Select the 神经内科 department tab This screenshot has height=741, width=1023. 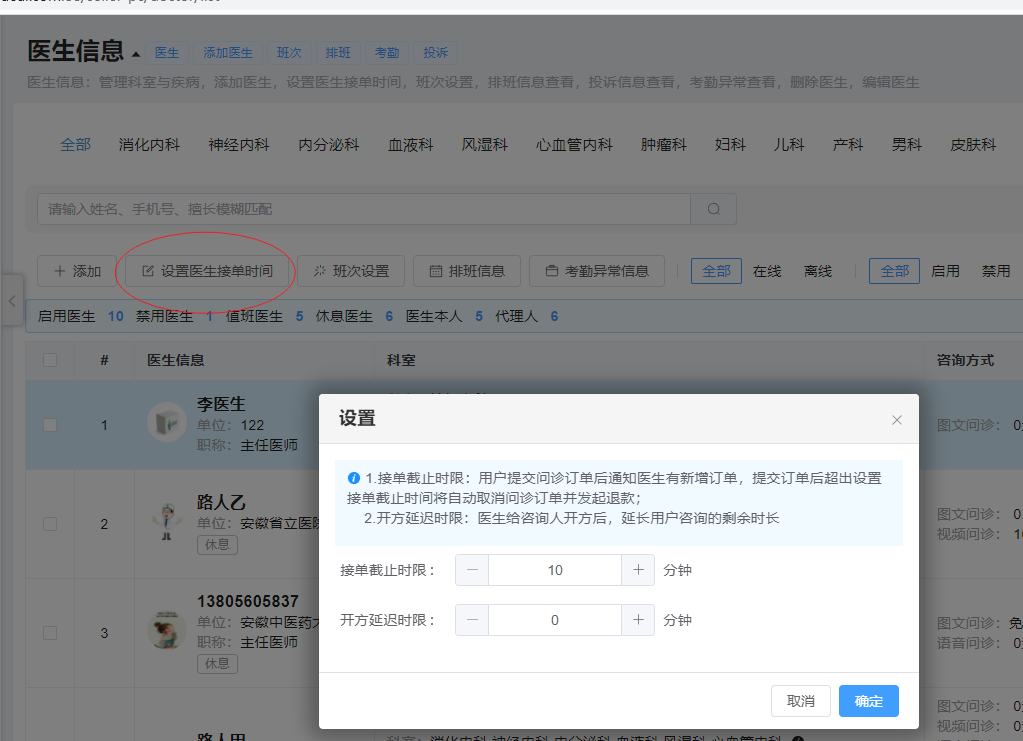point(239,145)
